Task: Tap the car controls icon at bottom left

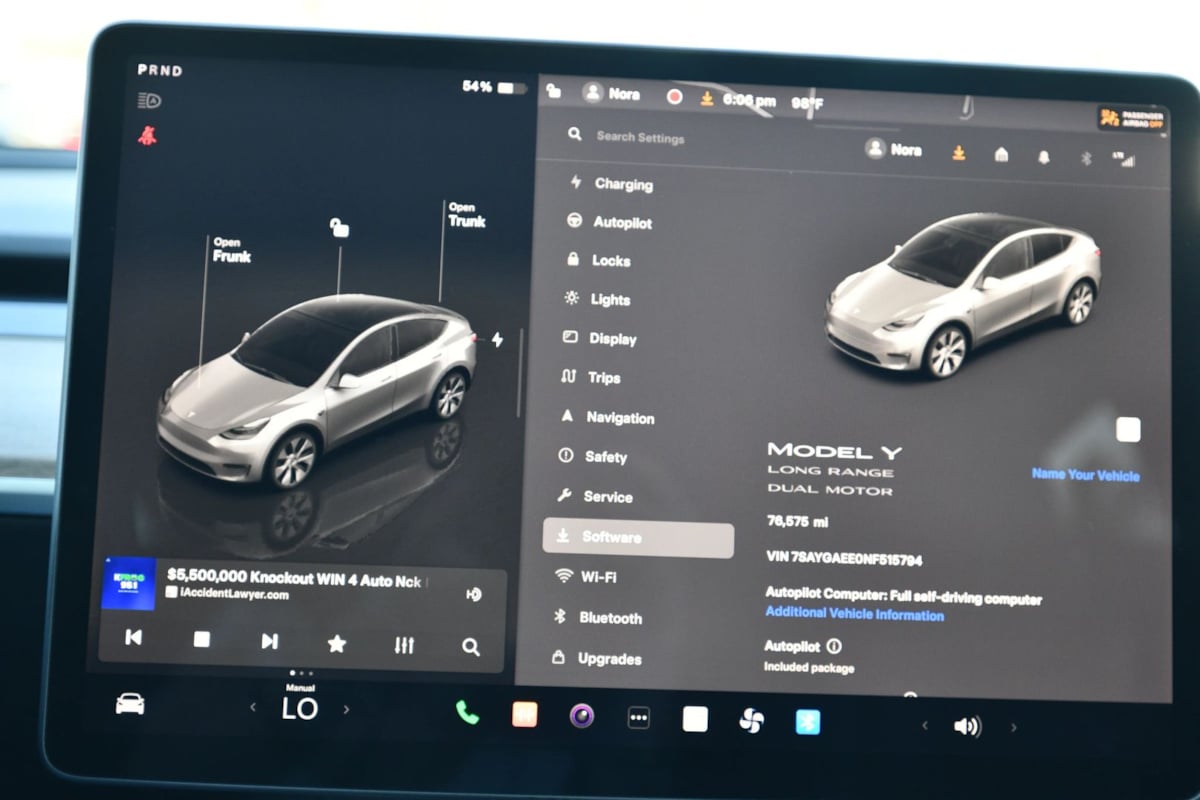Action: (x=130, y=704)
